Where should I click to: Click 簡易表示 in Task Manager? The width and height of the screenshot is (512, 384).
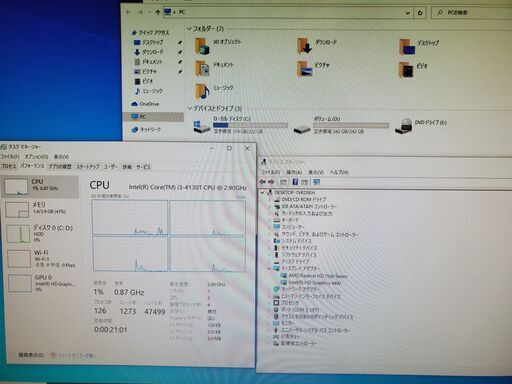[31, 355]
